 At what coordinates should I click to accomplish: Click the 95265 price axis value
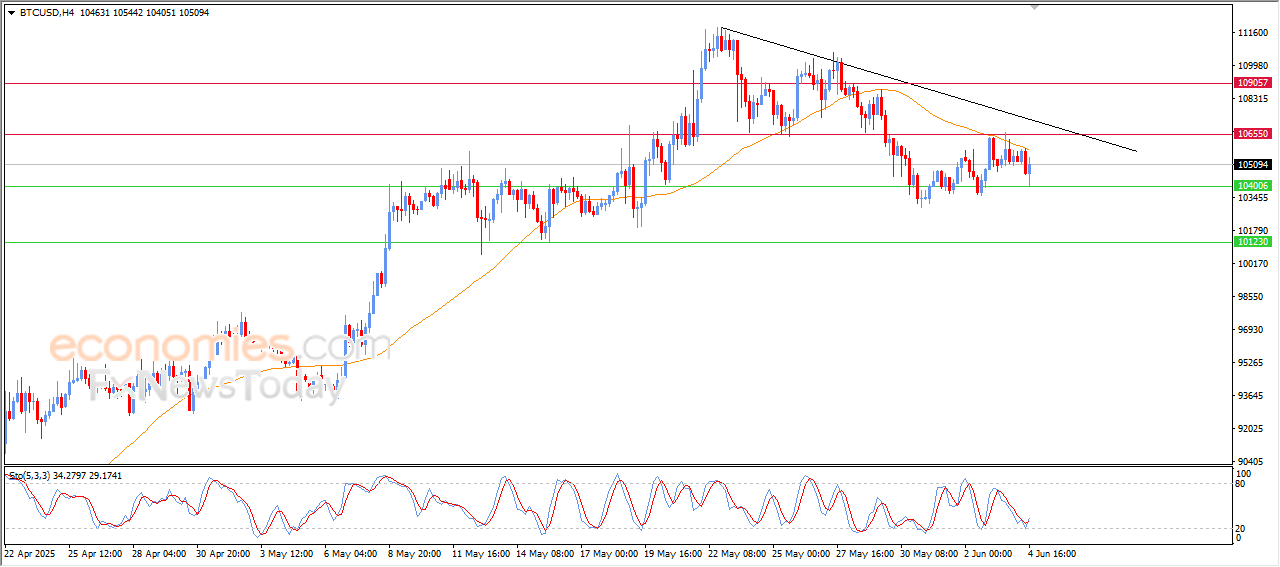[x=1251, y=363]
